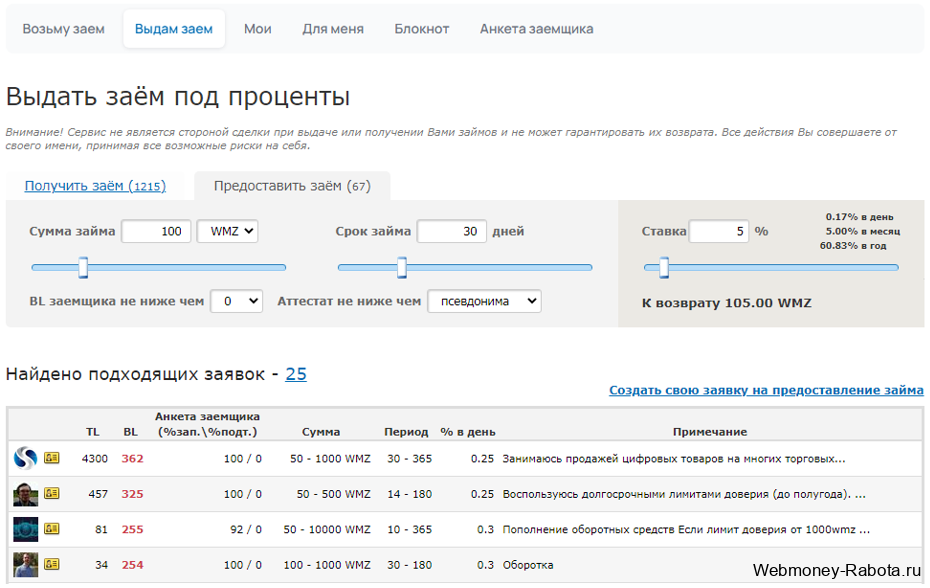Click amount 50 - 1000 WMZ
Image resolution: width=930 pixels, height=588 pixels.
click(330, 458)
